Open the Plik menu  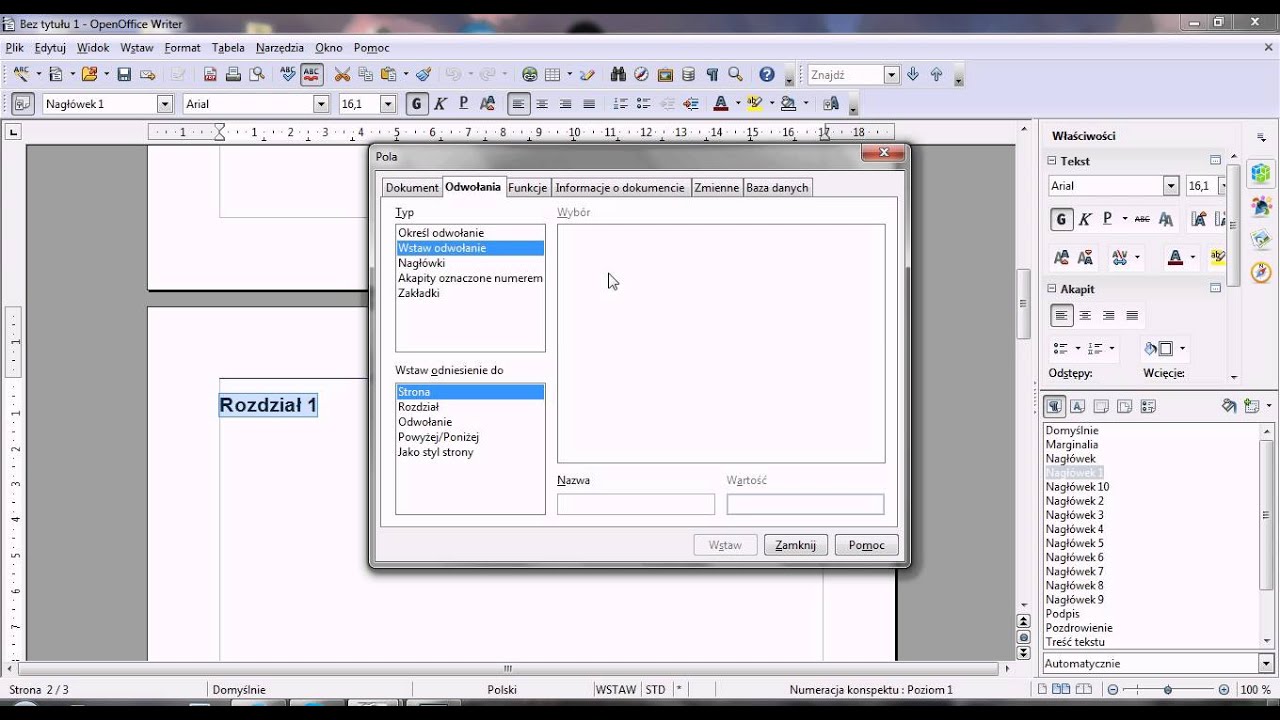coord(14,47)
